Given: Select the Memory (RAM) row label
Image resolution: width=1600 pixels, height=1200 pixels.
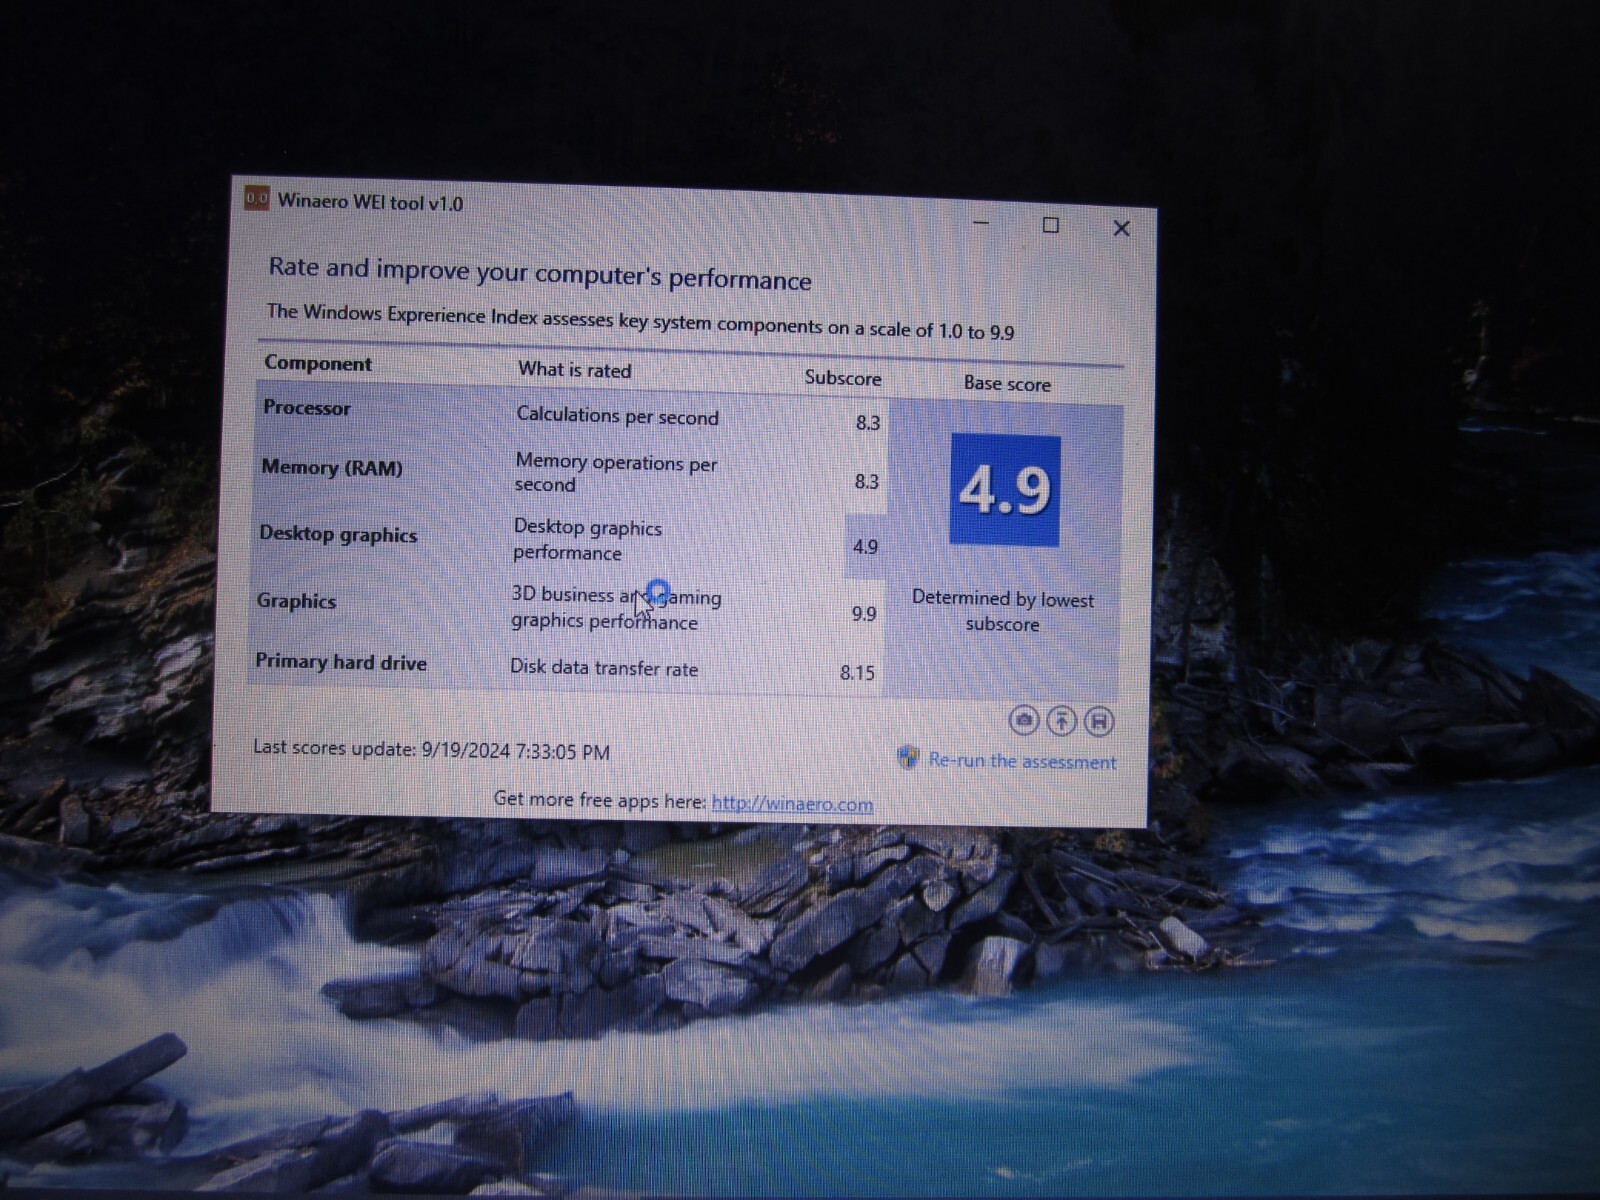Looking at the screenshot, I should pos(332,467).
